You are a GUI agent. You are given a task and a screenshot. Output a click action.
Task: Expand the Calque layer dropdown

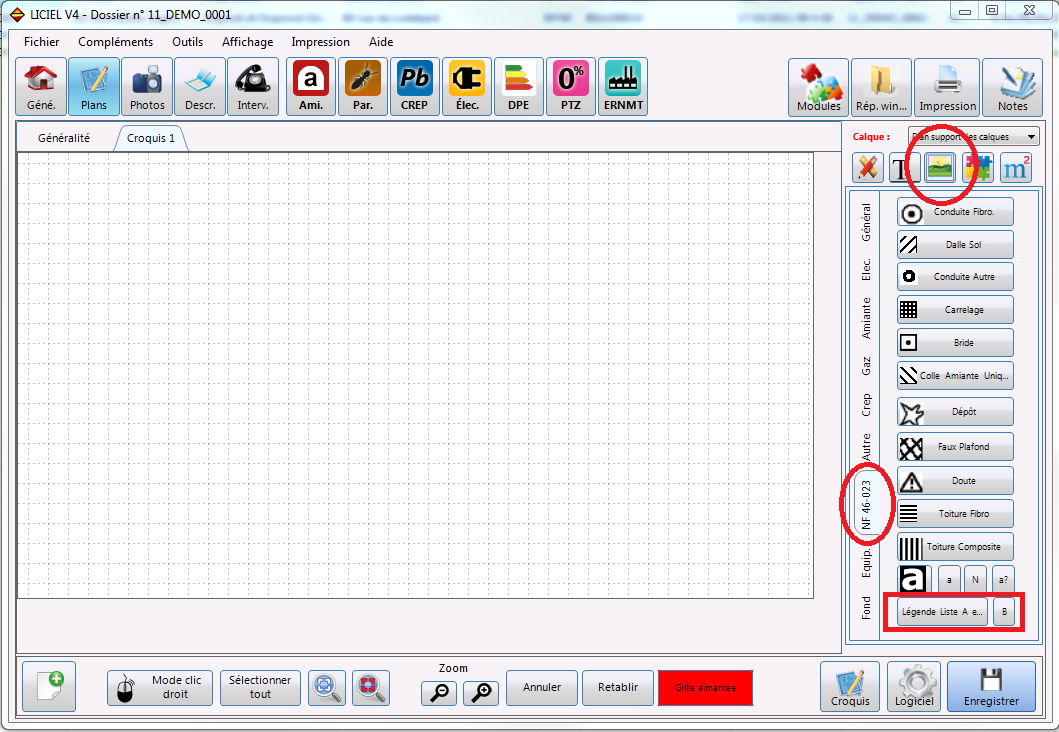click(x=973, y=136)
